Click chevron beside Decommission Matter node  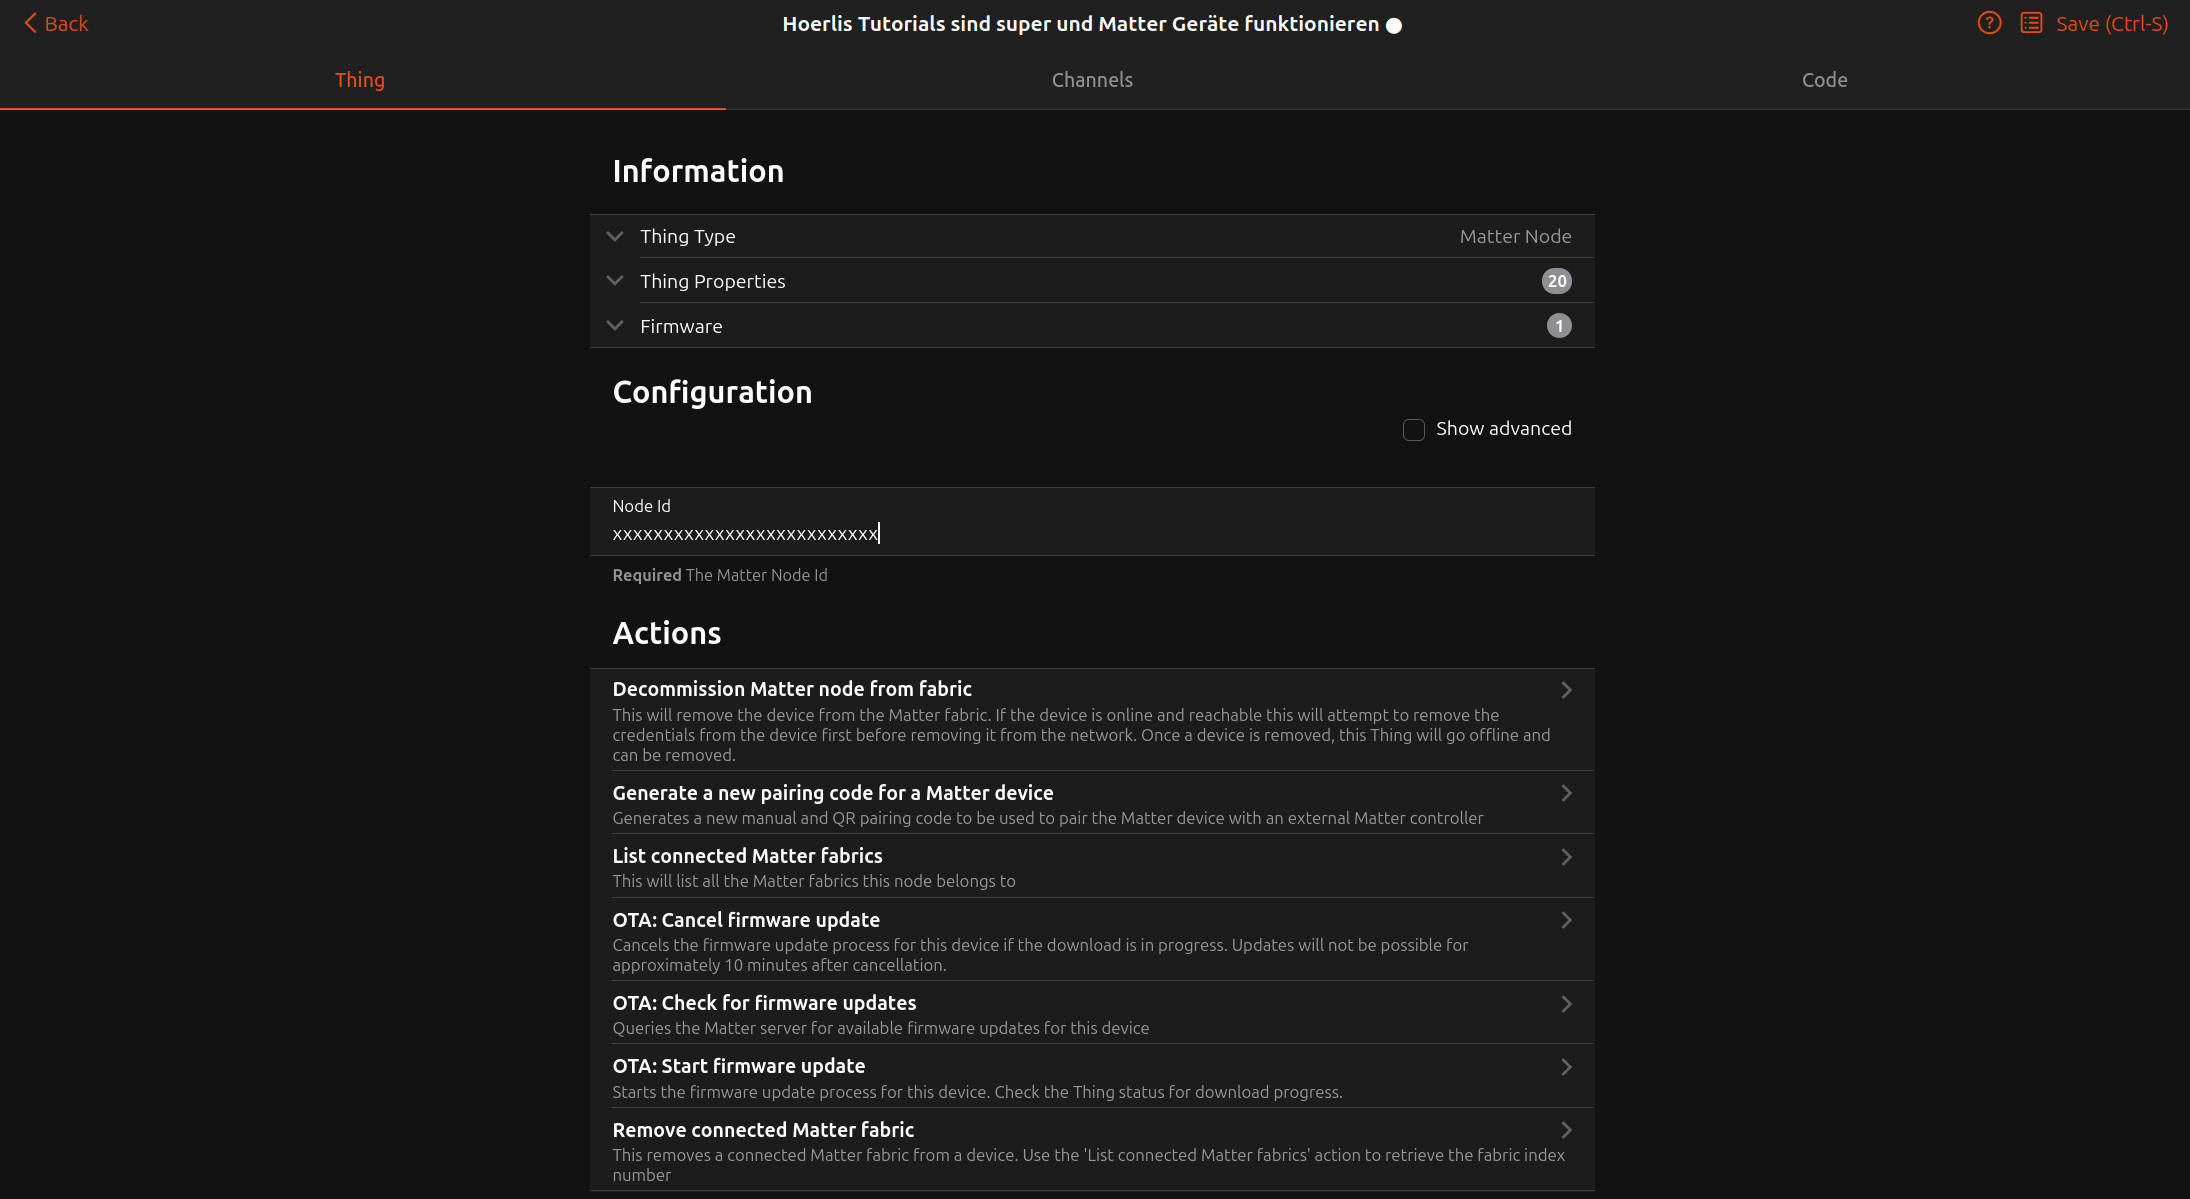[1566, 690]
